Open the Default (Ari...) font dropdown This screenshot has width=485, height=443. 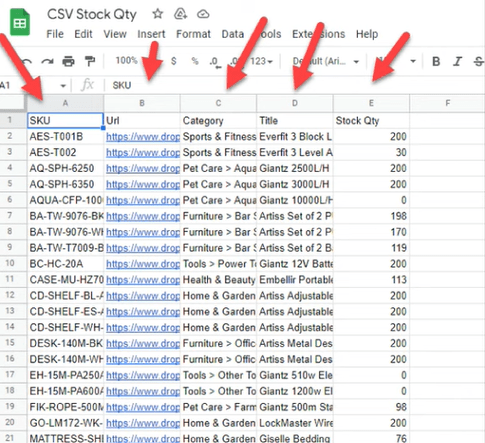325,61
